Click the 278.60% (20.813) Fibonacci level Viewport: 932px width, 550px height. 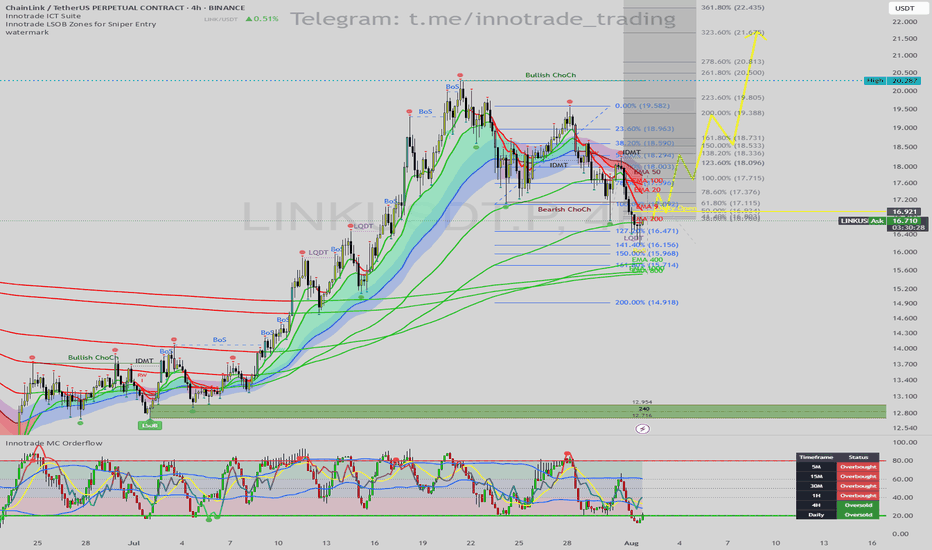(x=732, y=62)
